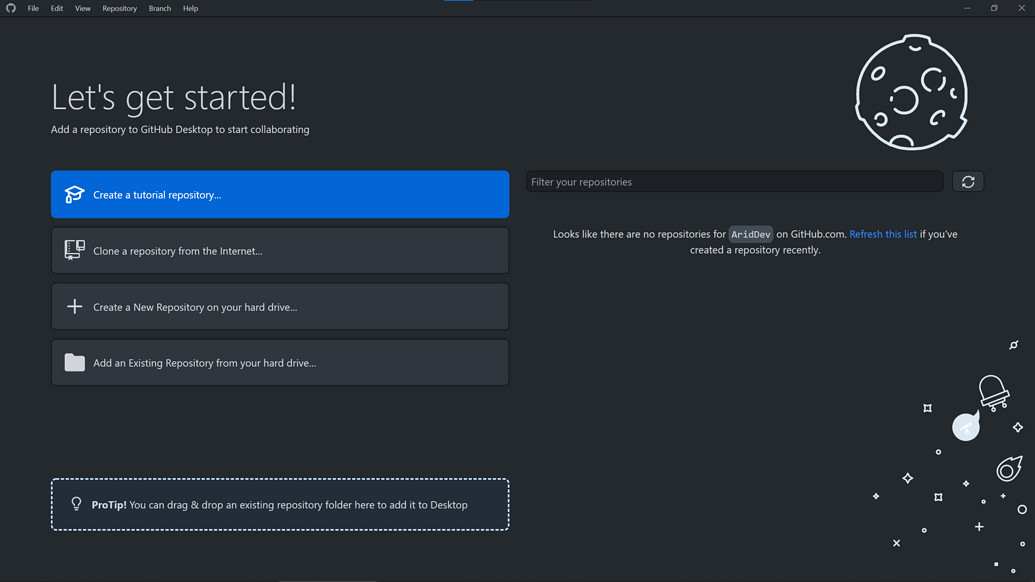Viewport: 1035px width, 582px height.
Task: Open the Repository menu
Action: tap(119, 8)
